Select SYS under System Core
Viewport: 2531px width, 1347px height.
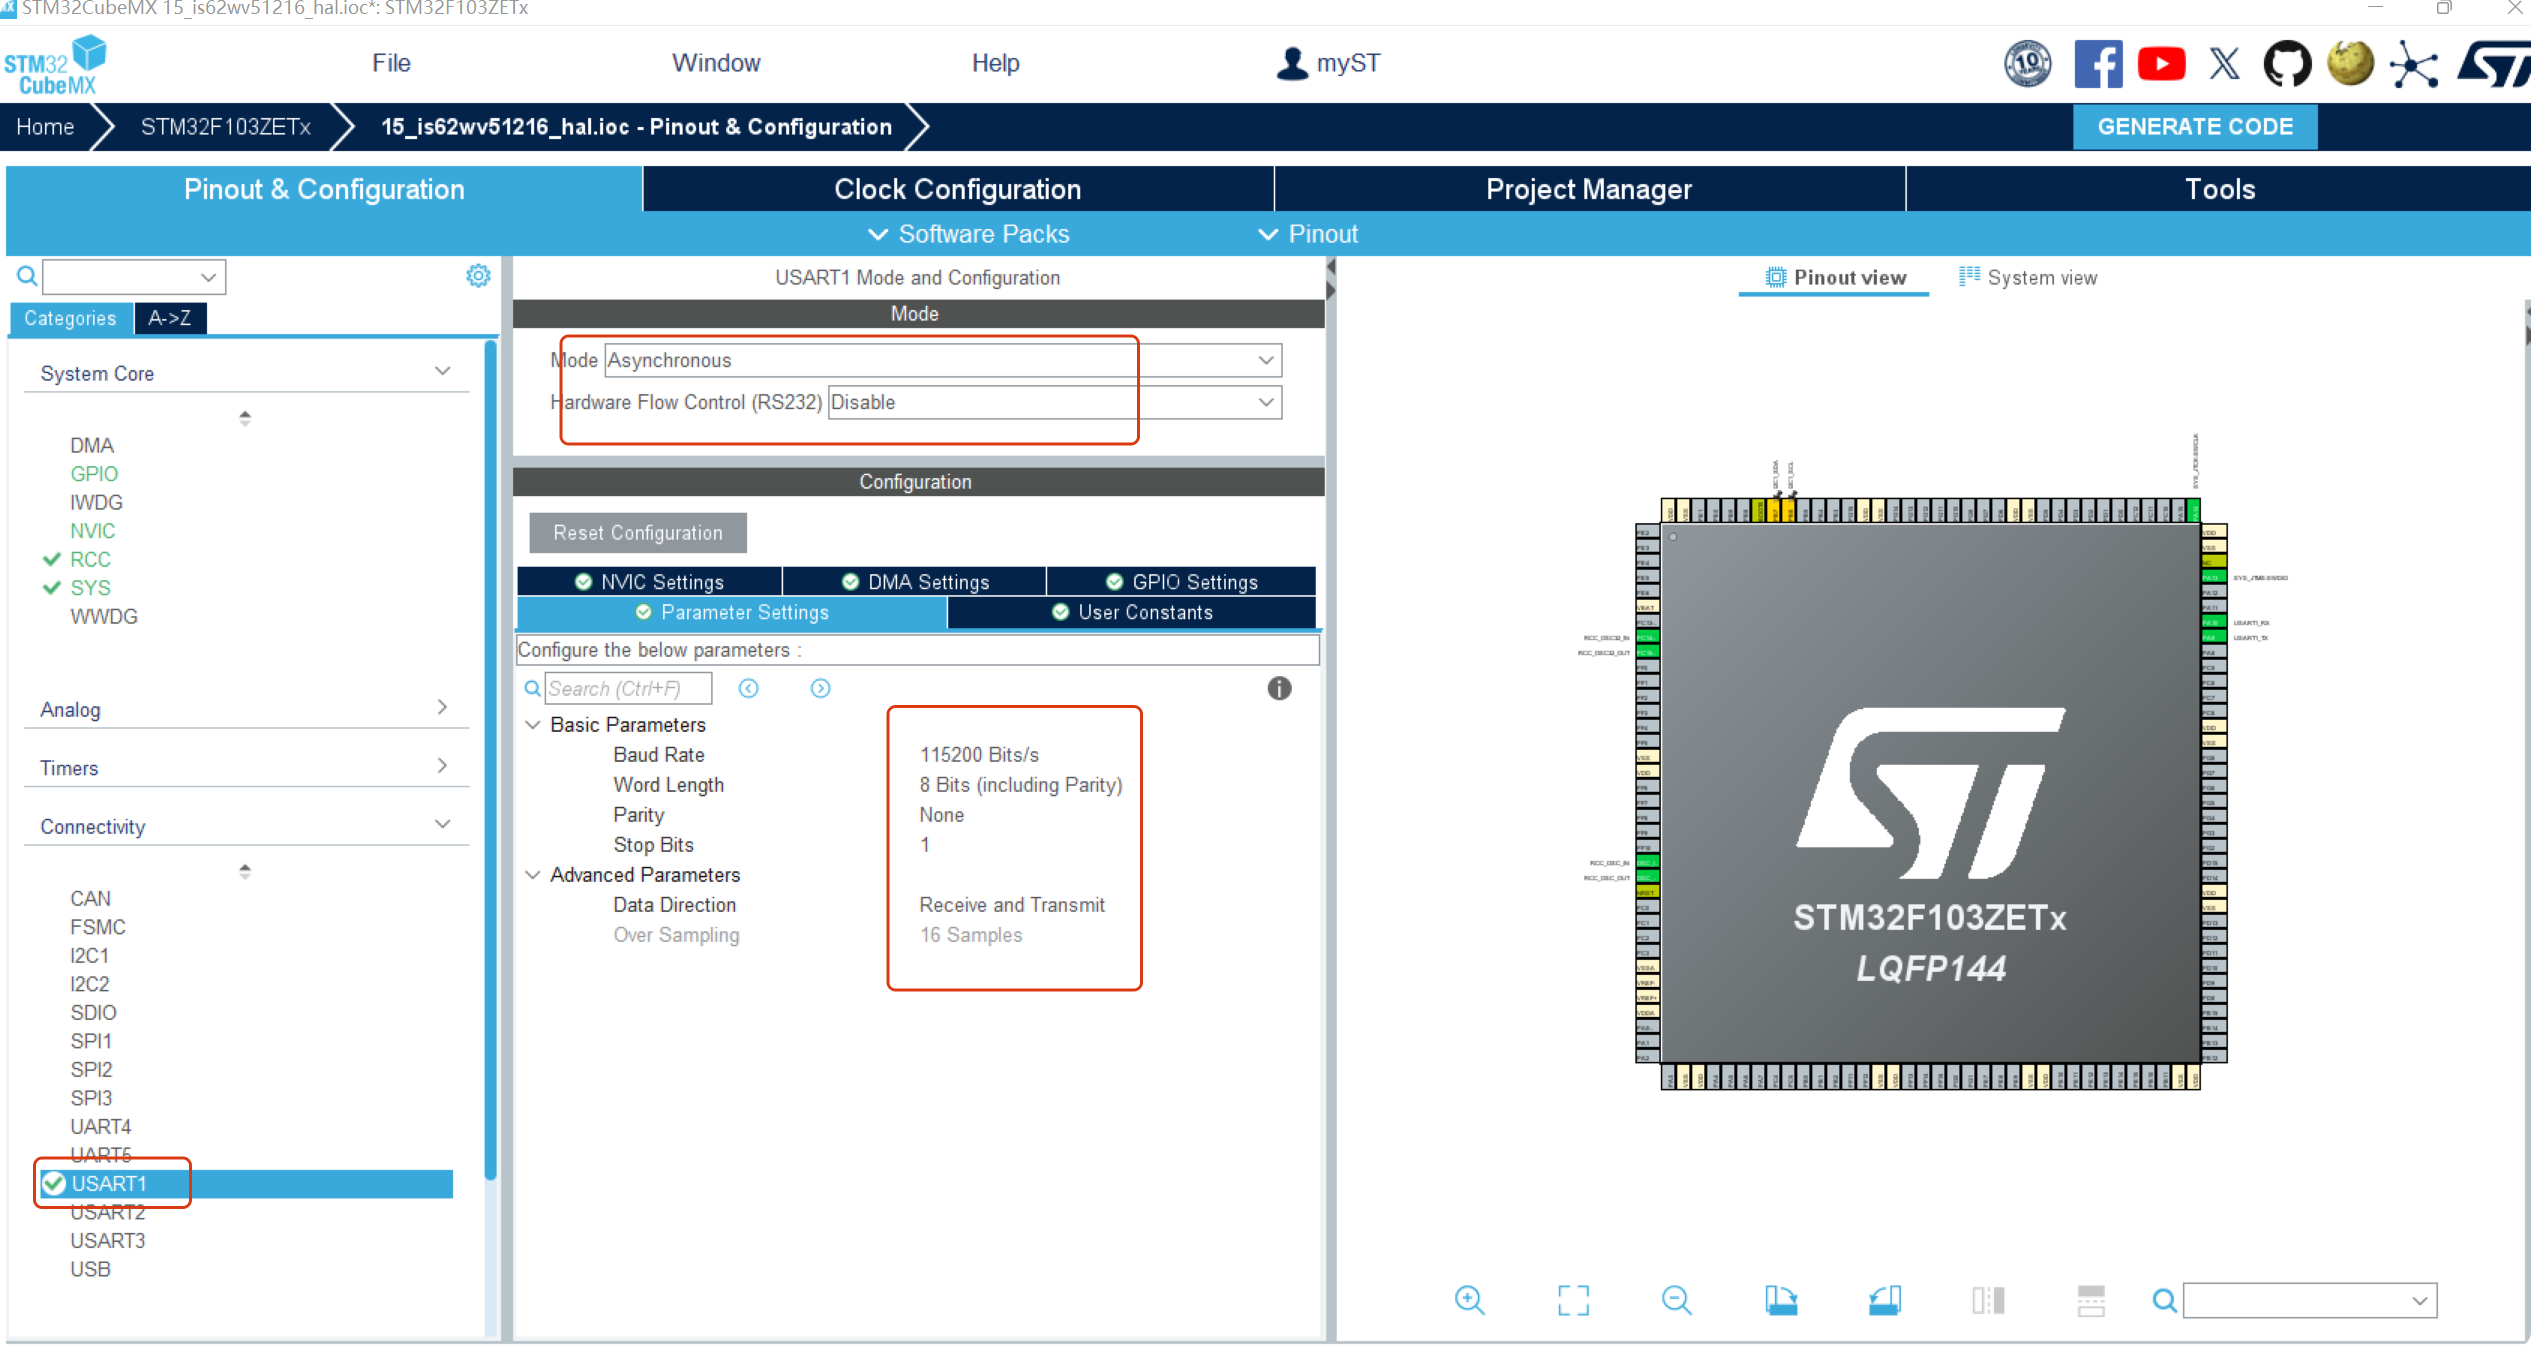(90, 587)
